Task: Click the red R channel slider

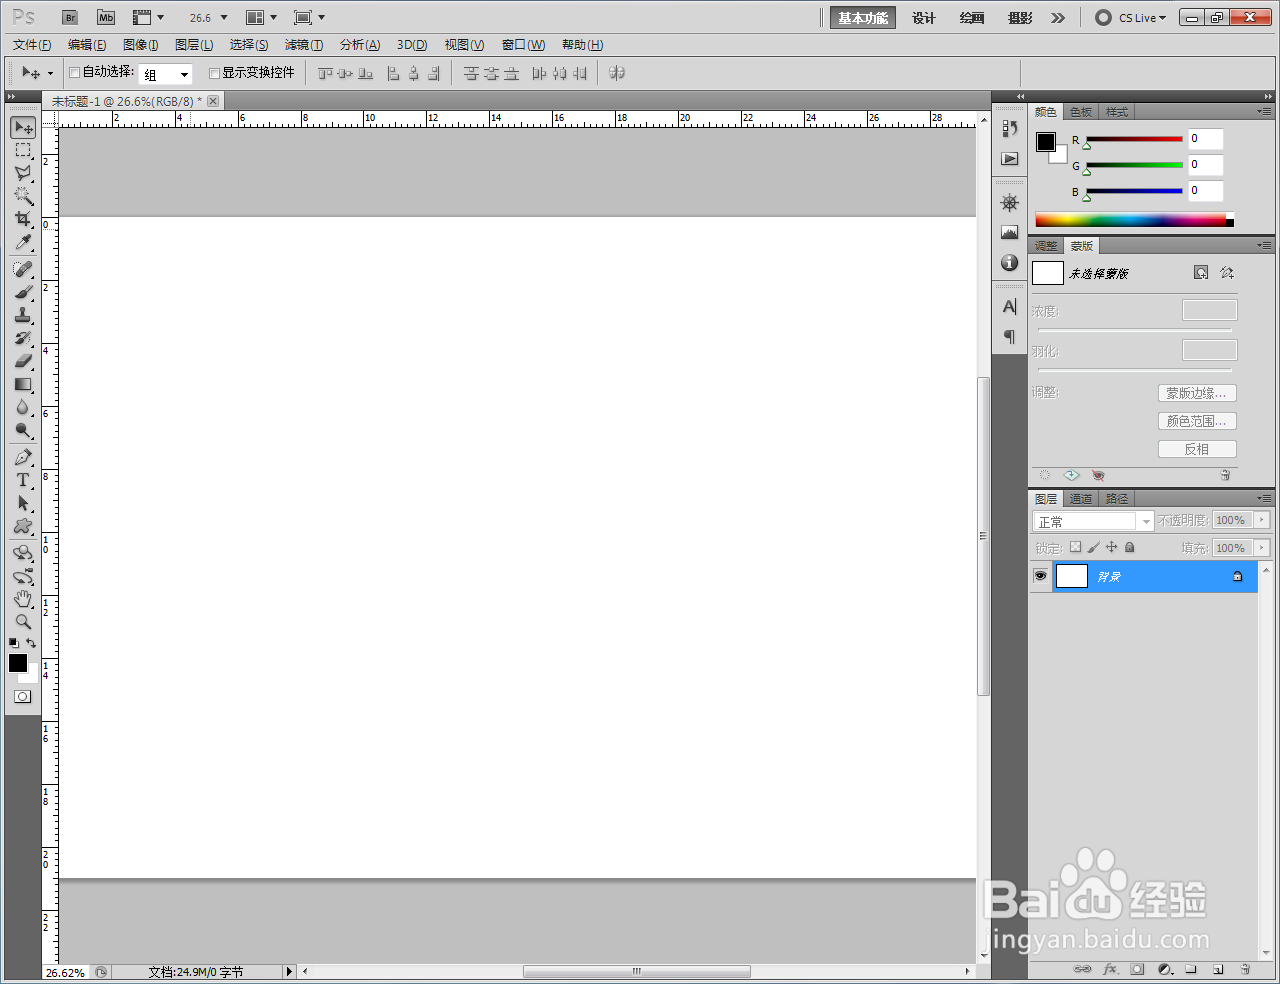Action: coord(1134,140)
